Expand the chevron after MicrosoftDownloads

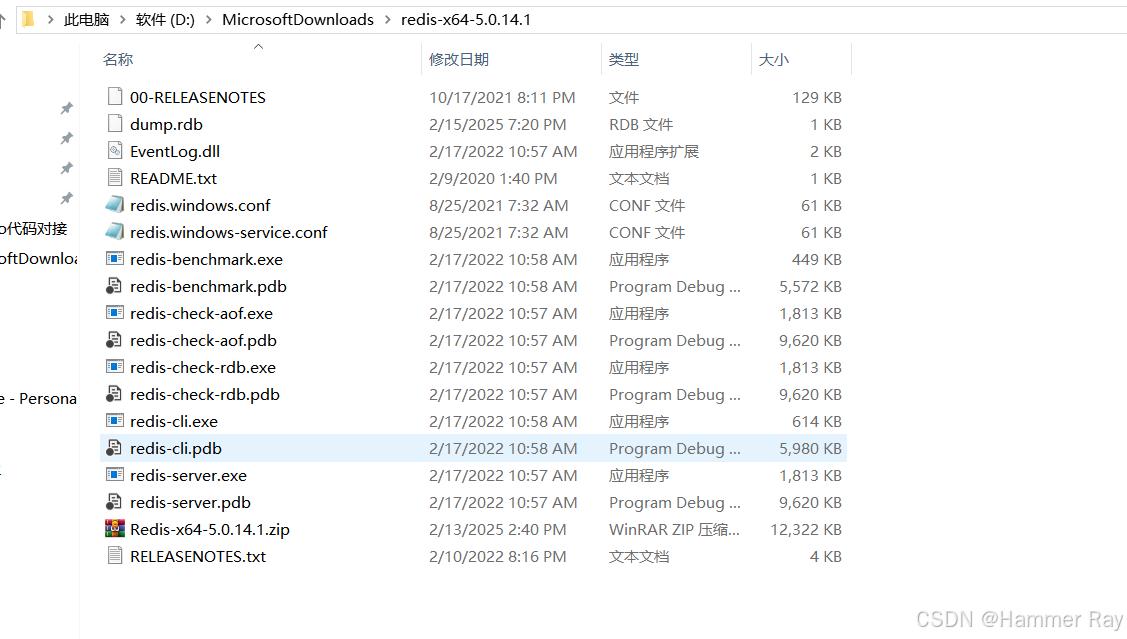(x=387, y=19)
